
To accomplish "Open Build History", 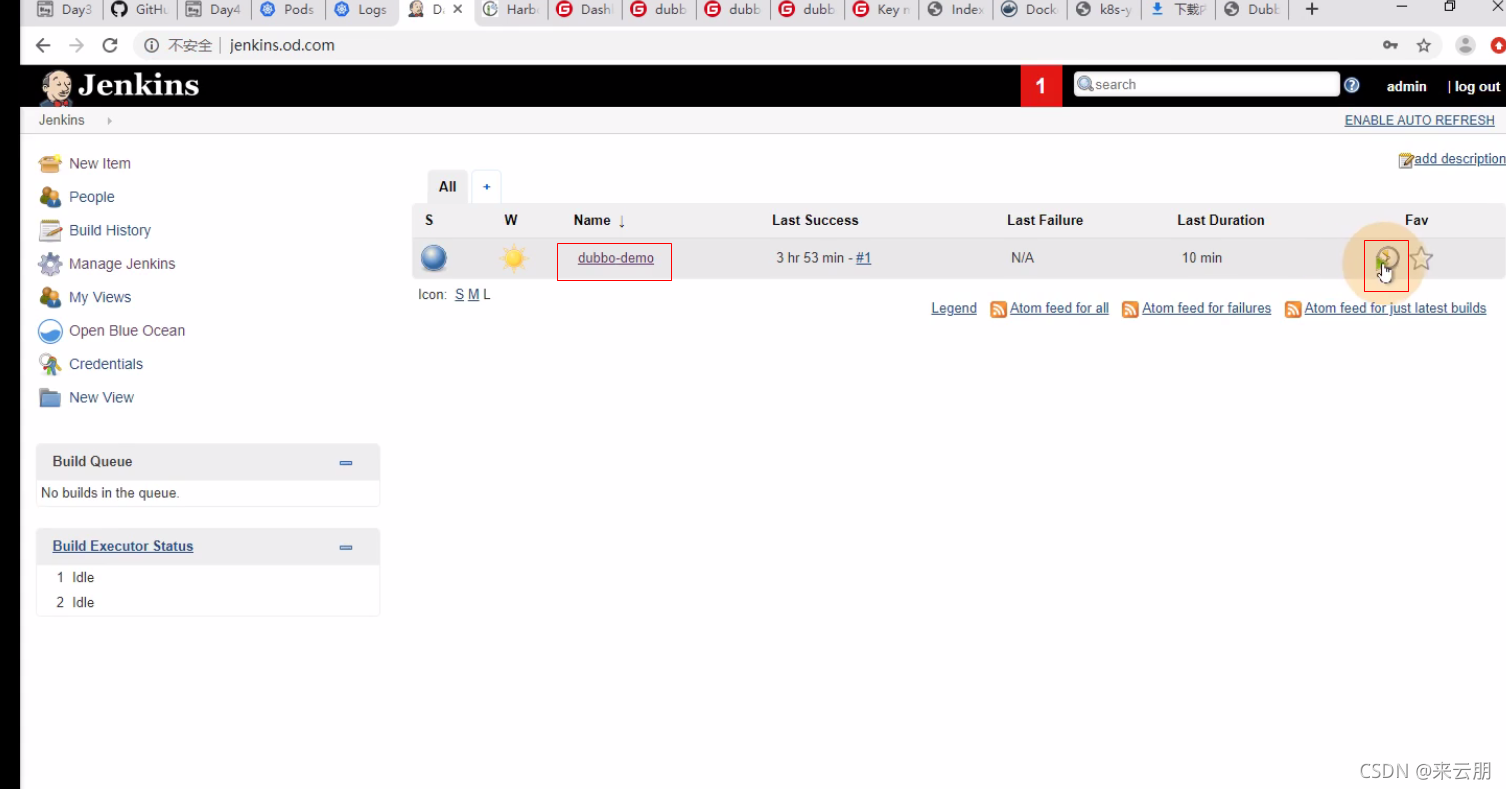I will 110,230.
